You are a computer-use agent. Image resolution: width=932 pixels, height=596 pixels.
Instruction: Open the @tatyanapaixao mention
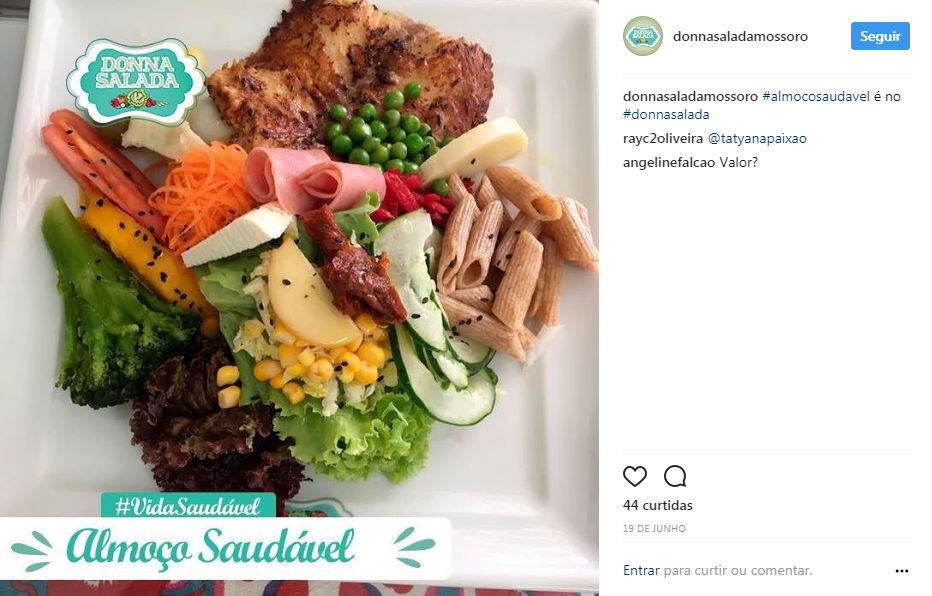(757, 138)
